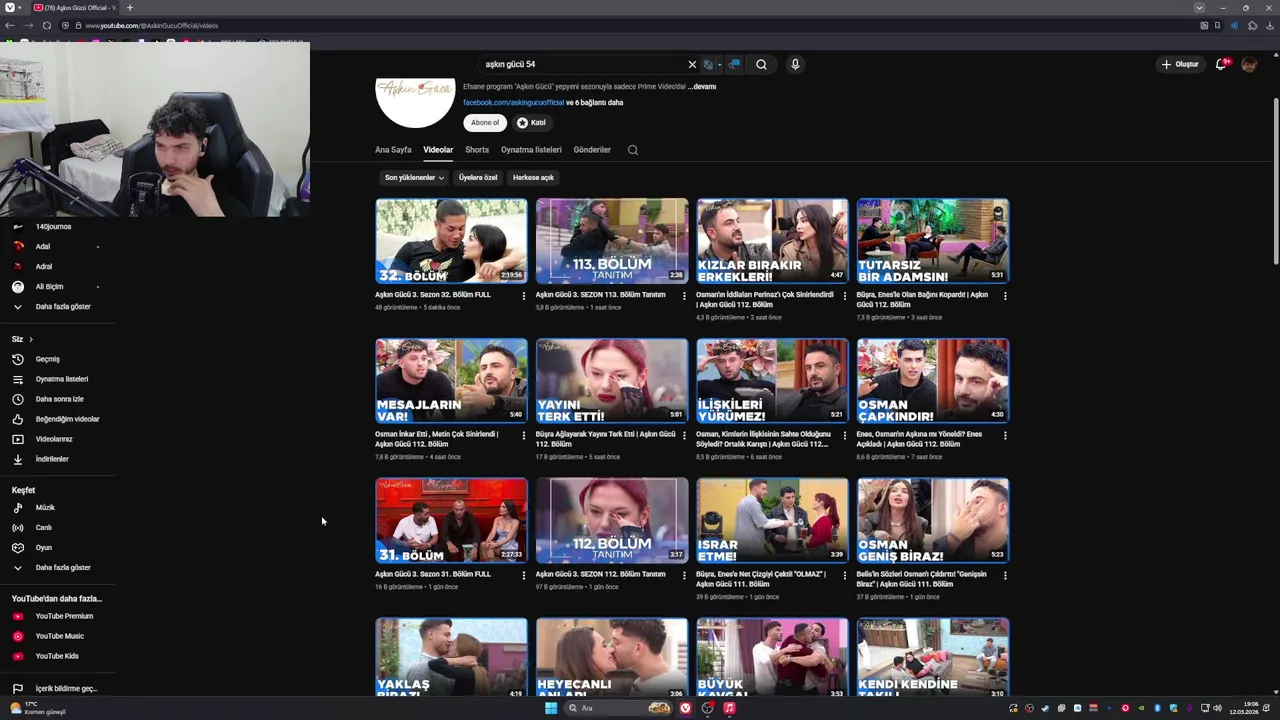The image size is (1280, 720).
Task: Open 'Mesajların Var' video thumbnail
Action: (451, 381)
